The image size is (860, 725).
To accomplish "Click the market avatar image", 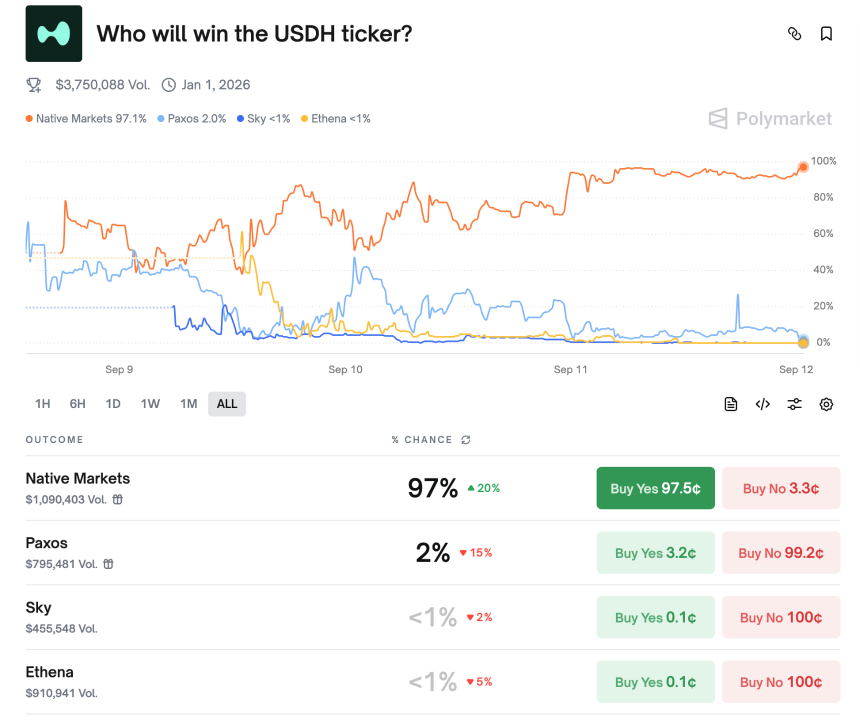I will click(x=53, y=33).
